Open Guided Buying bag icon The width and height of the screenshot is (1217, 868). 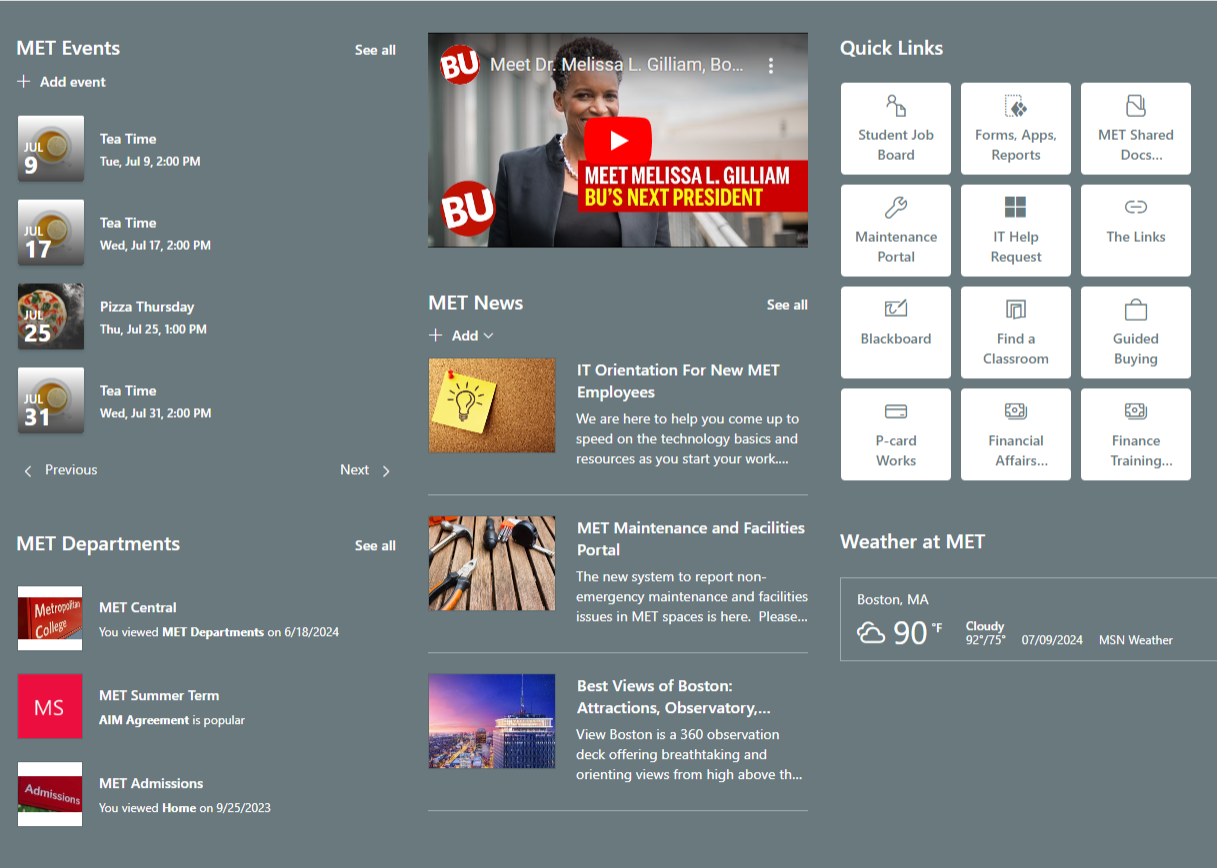pos(1136,310)
